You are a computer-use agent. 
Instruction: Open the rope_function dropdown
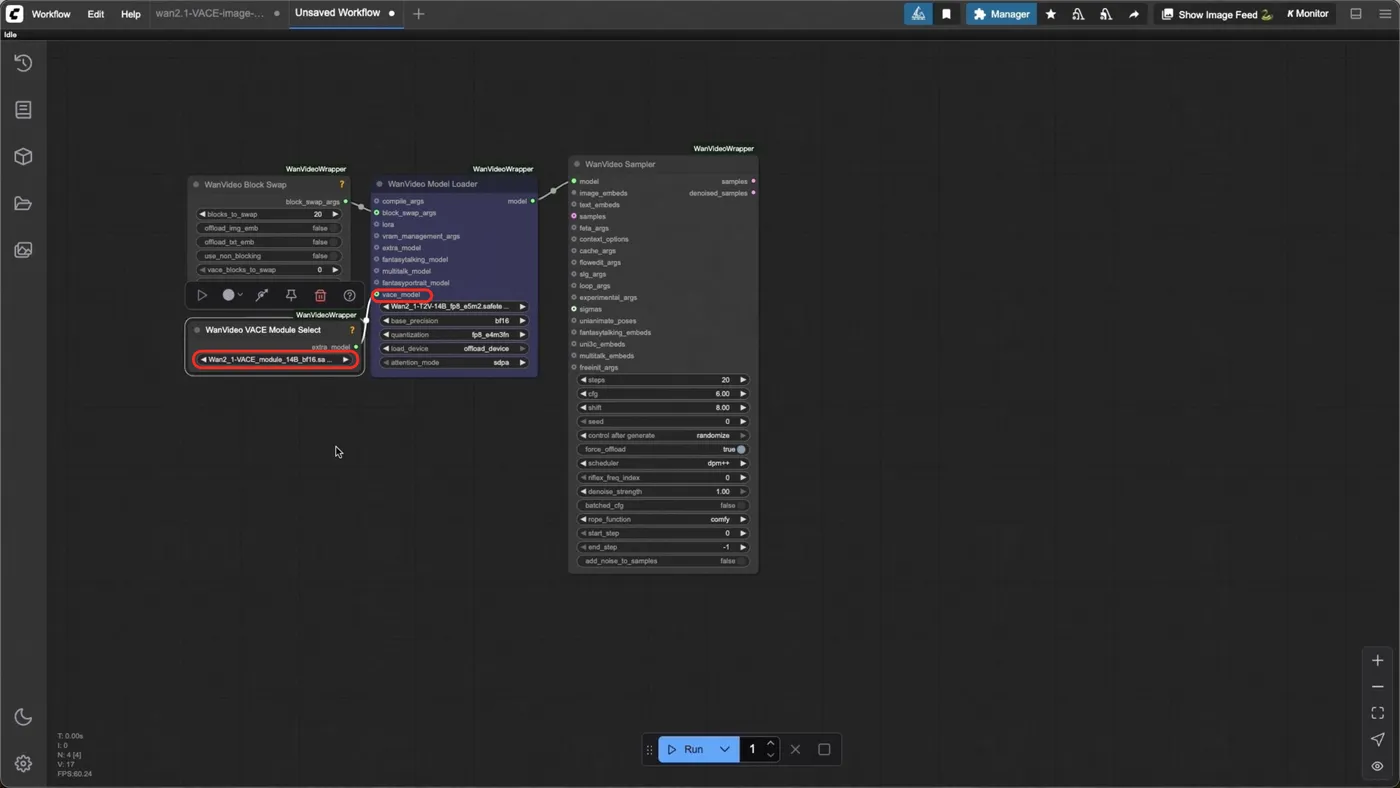[x=663, y=520]
